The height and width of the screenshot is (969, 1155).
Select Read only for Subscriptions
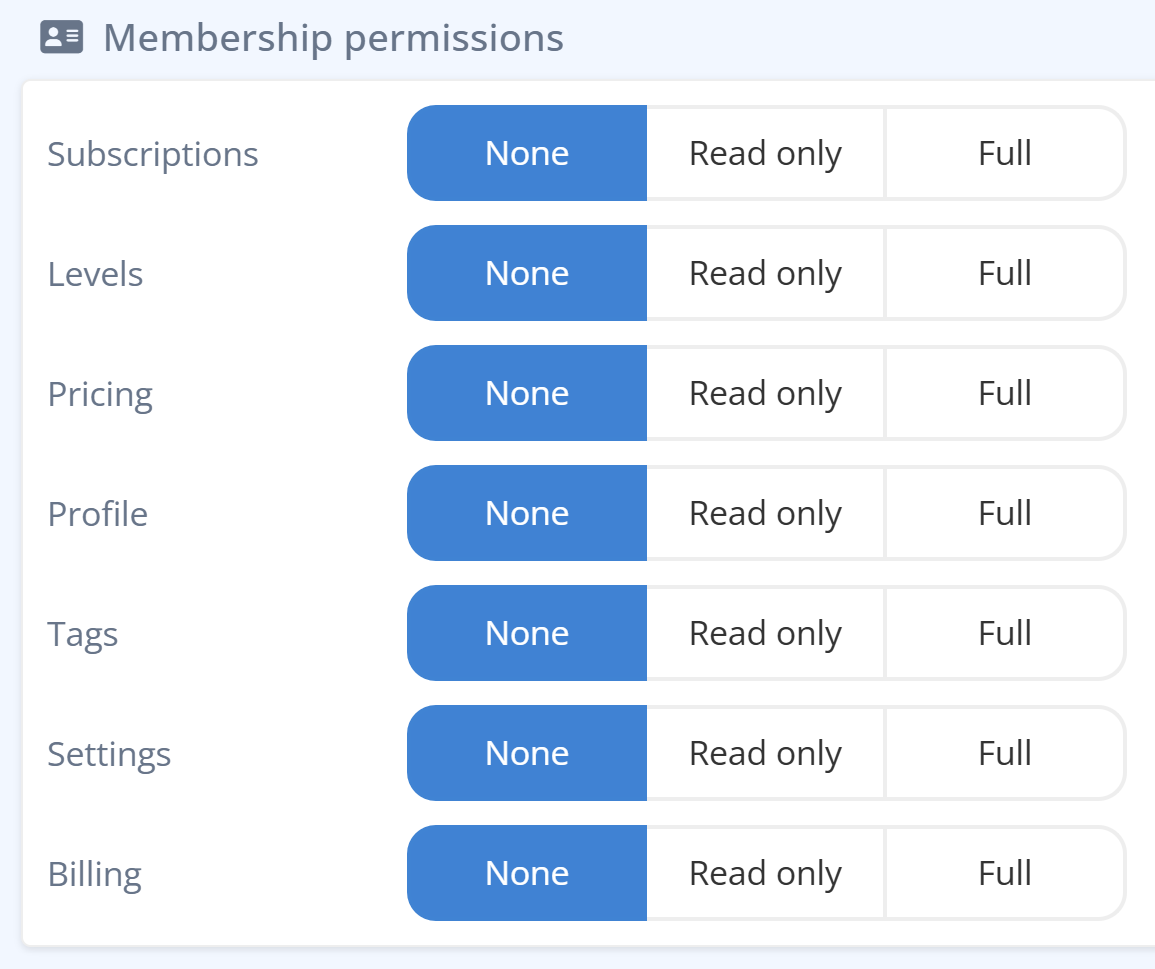[765, 153]
